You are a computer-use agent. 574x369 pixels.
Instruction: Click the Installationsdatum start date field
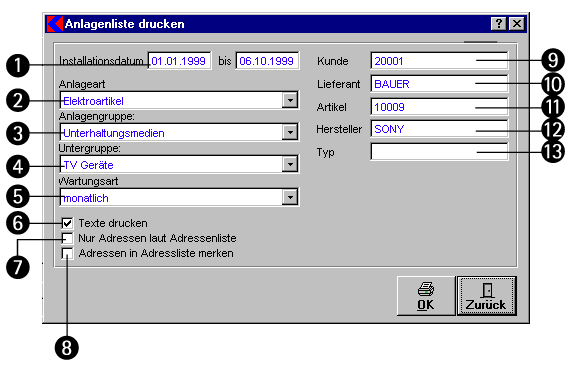point(179,61)
